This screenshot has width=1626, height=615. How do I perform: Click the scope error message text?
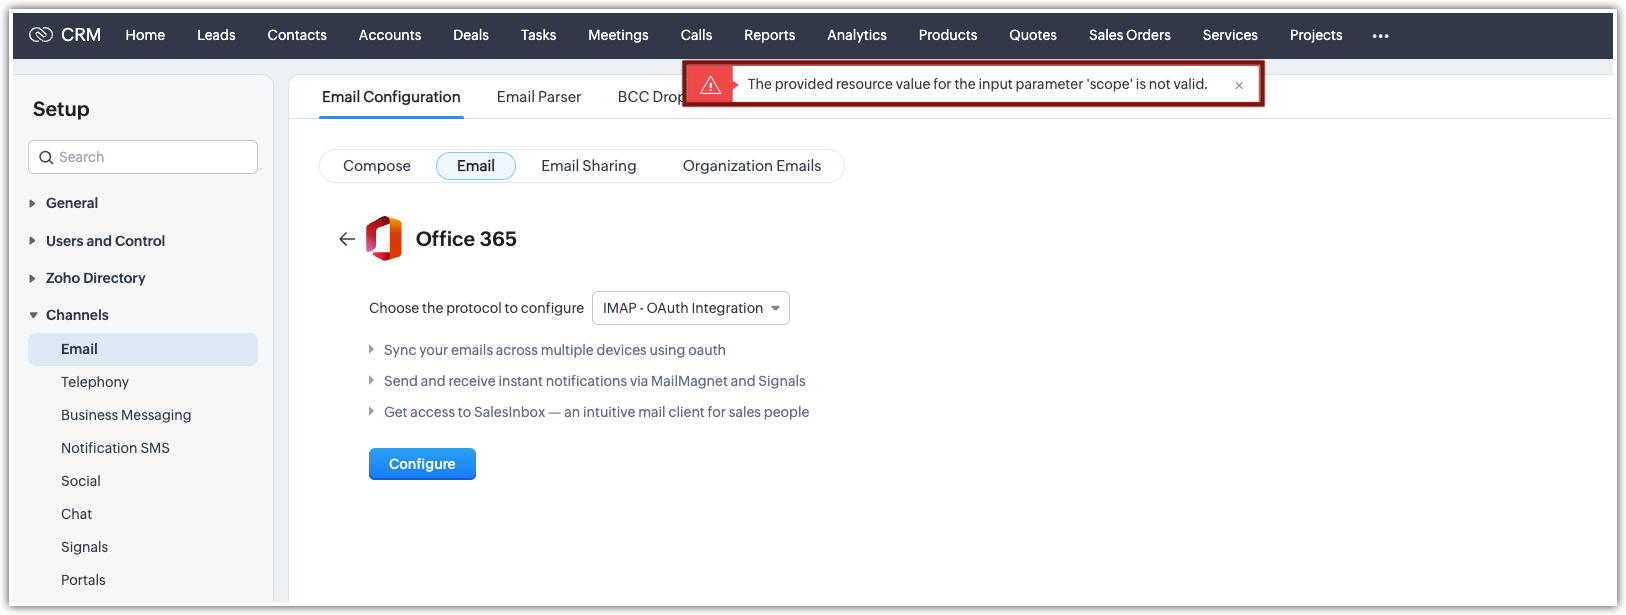coord(977,84)
